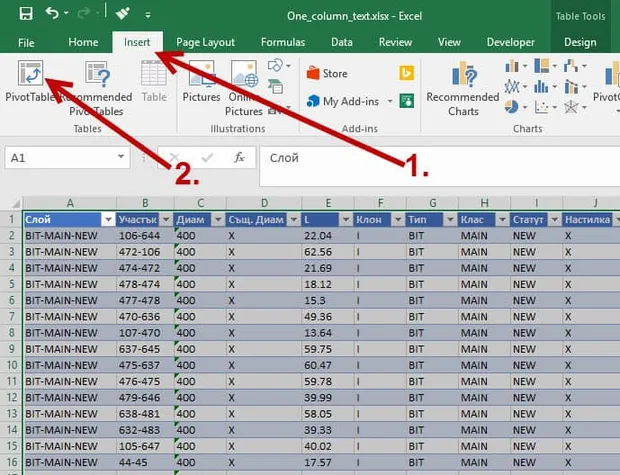The image size is (620, 475).
Task: Insert a surface or radar chart
Action: pos(575,107)
